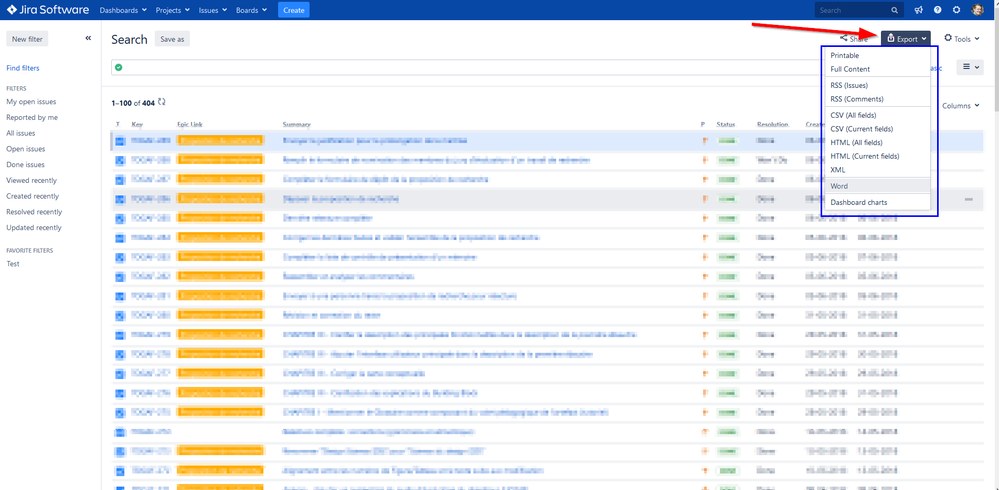This screenshot has width=999, height=490.
Task: Choose RSS (Issues) export option
Action: 877,85
